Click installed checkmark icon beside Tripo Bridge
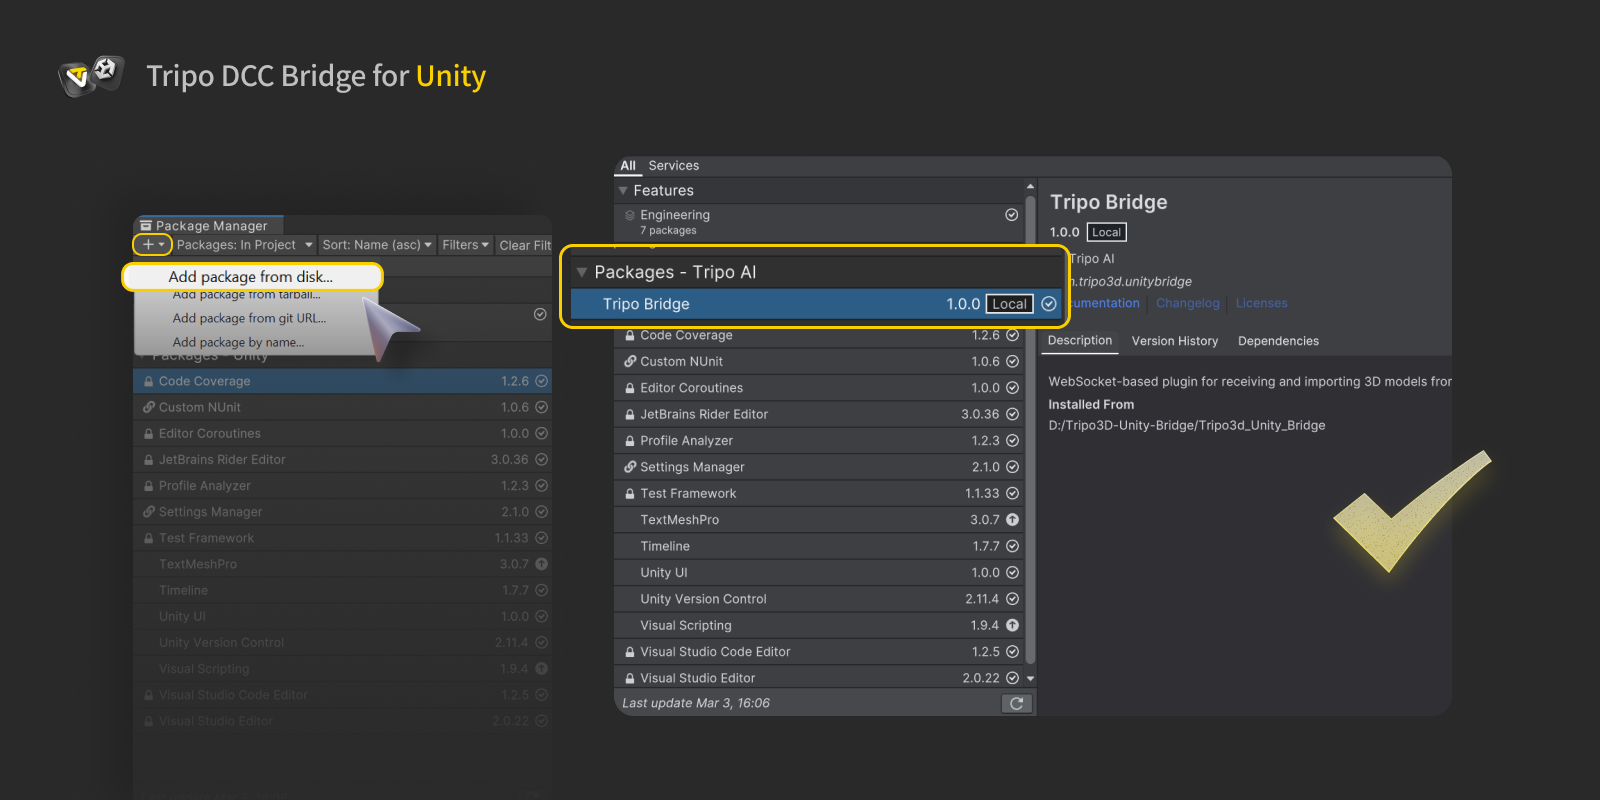 click(1049, 304)
